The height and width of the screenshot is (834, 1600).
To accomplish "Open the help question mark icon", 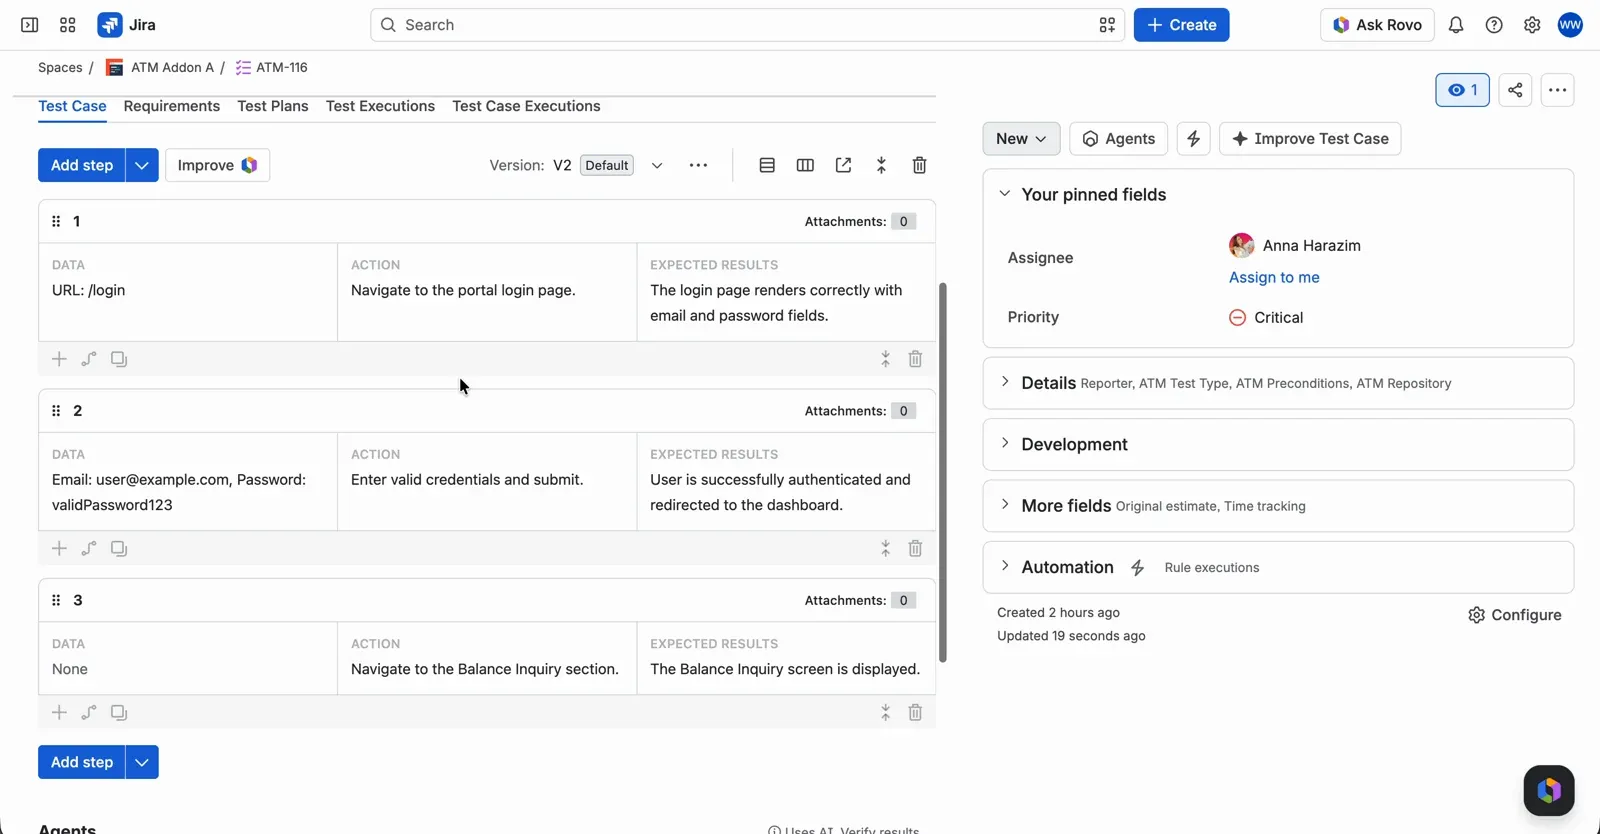I will tap(1494, 25).
